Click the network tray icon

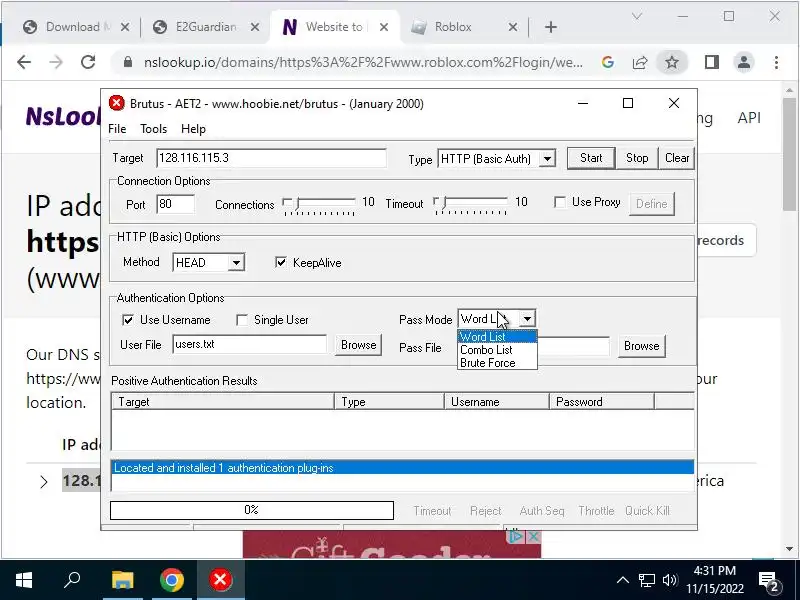pos(646,580)
